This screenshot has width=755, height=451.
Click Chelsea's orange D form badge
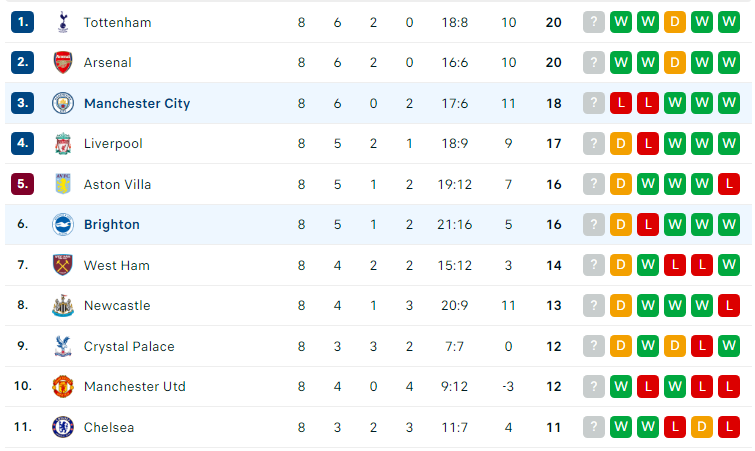pos(702,427)
